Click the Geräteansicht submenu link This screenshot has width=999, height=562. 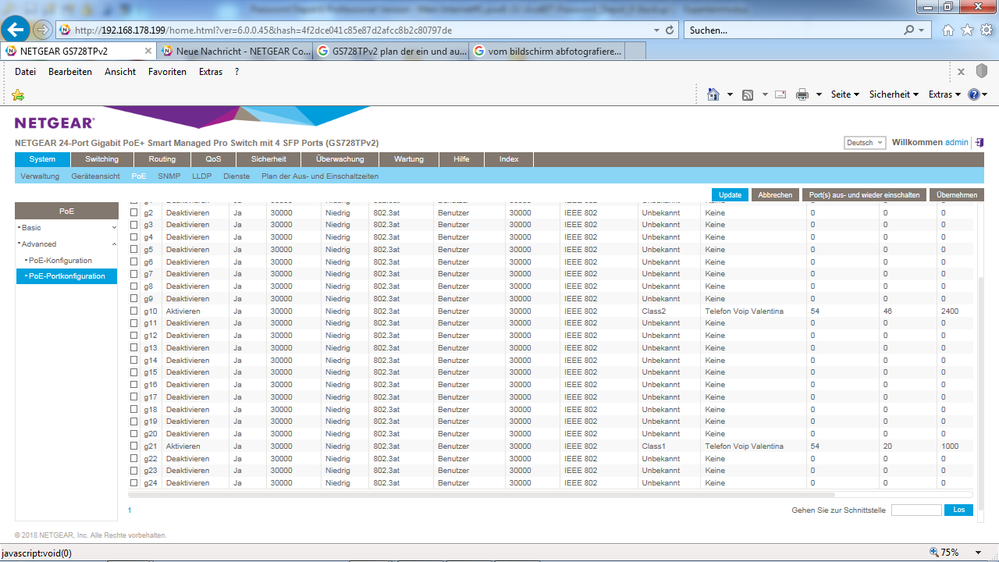pos(96,176)
